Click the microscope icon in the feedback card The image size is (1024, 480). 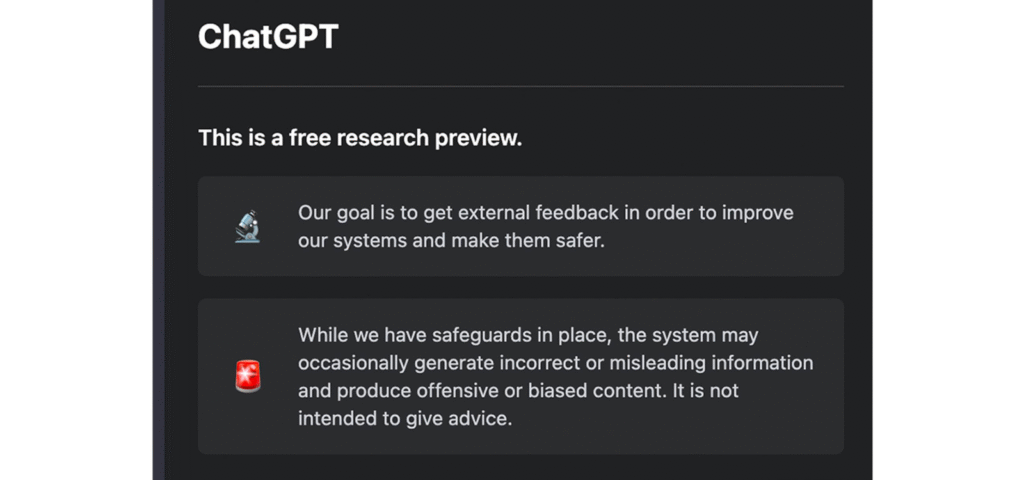[x=247, y=226]
